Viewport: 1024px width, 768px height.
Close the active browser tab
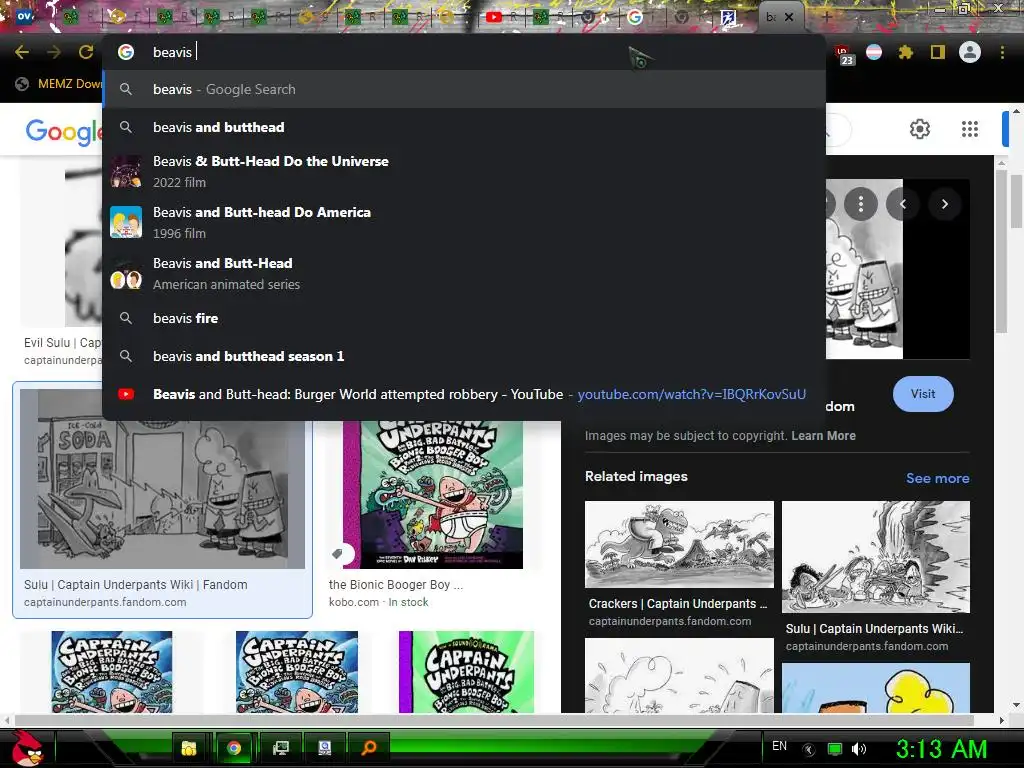pos(789,17)
